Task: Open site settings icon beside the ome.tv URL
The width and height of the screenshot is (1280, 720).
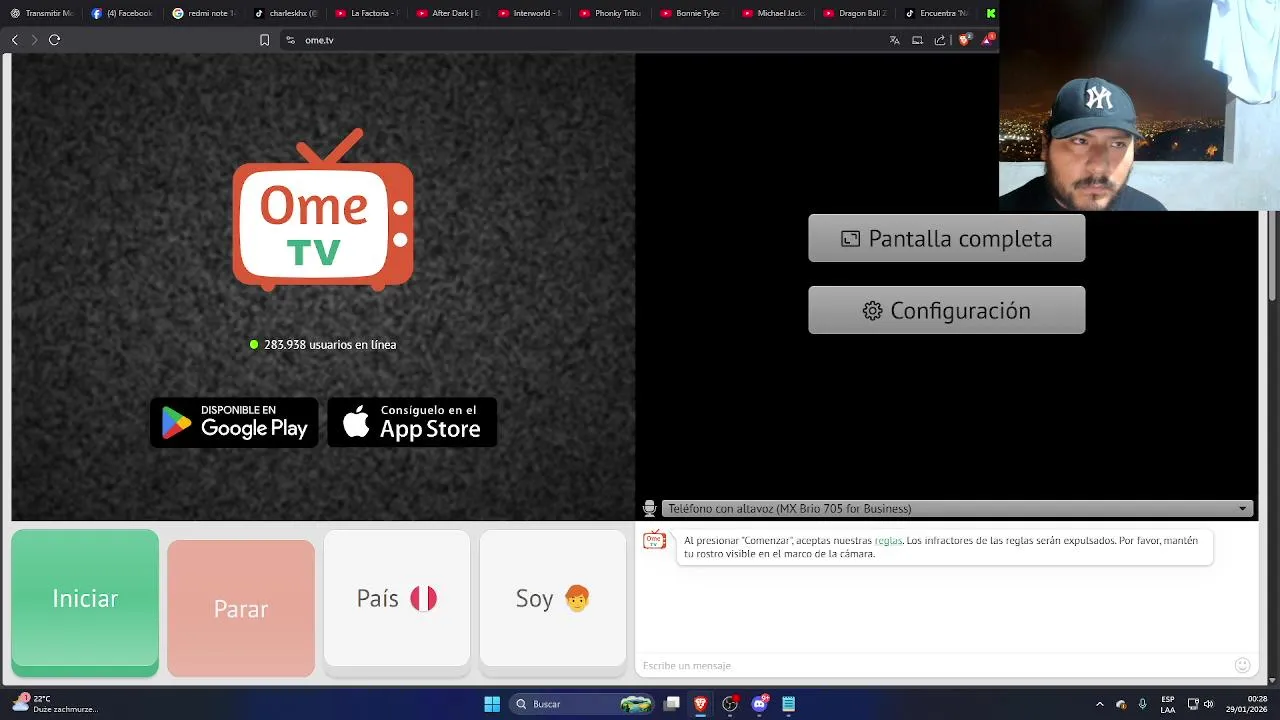Action: [x=290, y=40]
